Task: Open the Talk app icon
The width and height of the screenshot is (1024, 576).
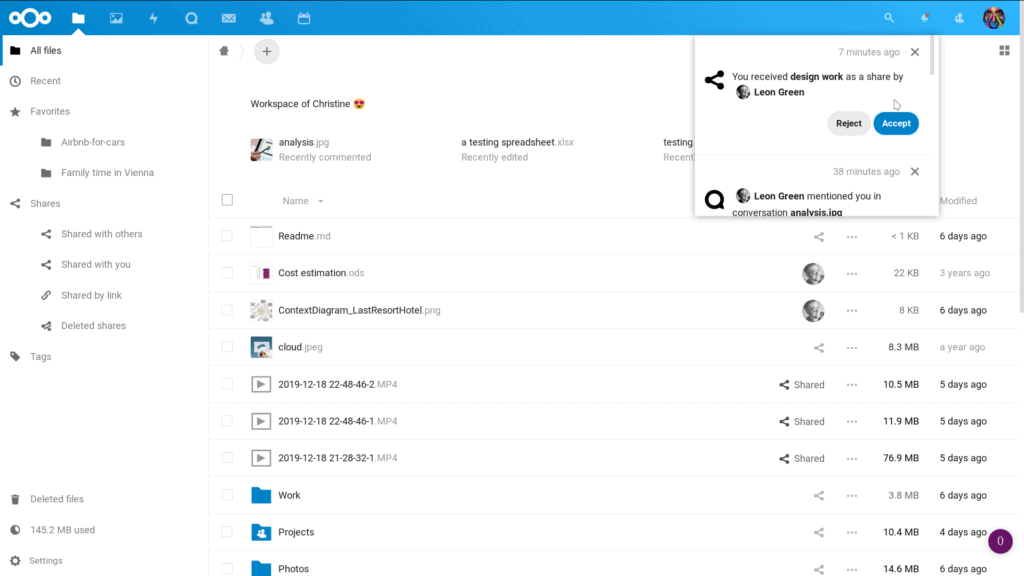Action: pos(191,18)
